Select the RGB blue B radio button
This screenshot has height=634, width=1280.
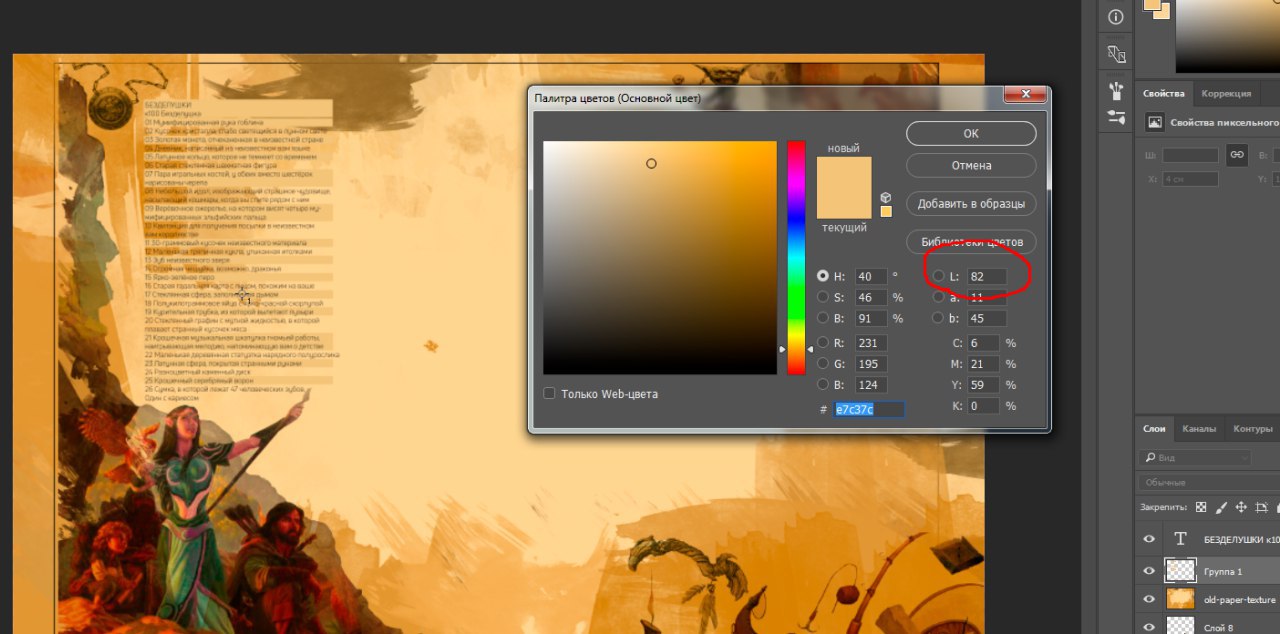(823, 385)
